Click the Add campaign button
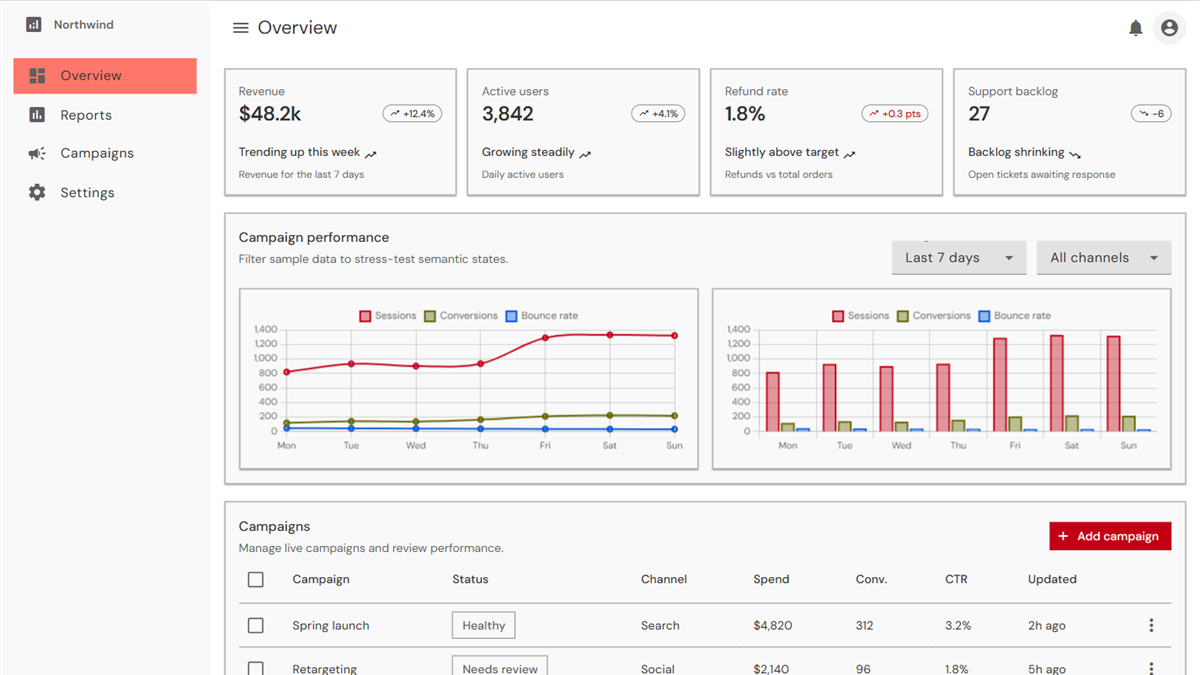 click(1110, 536)
